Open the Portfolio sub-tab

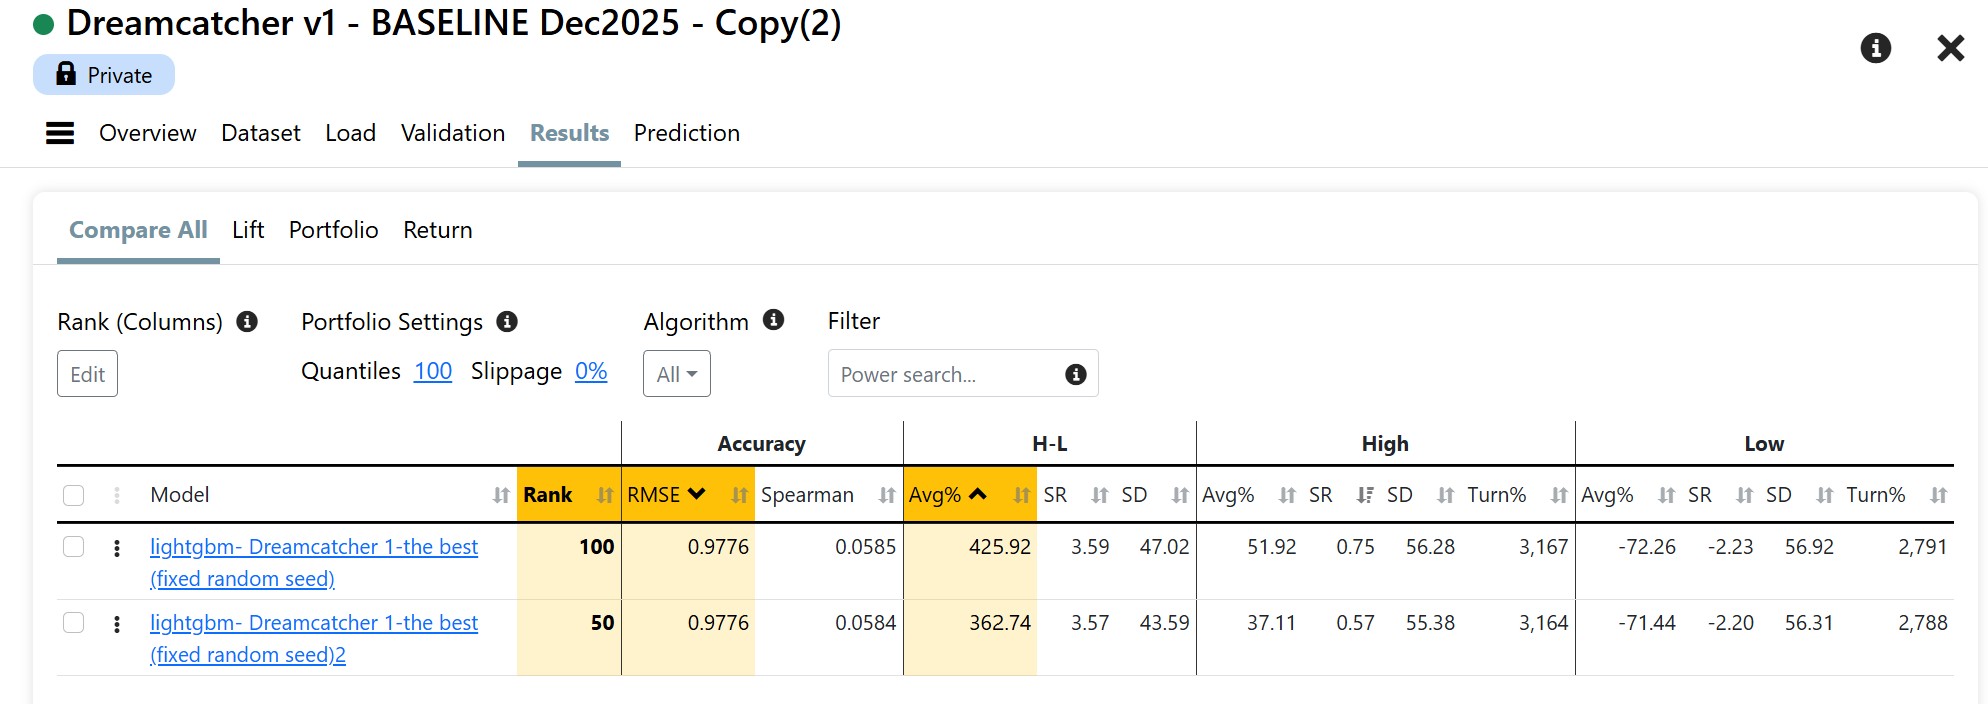333,230
